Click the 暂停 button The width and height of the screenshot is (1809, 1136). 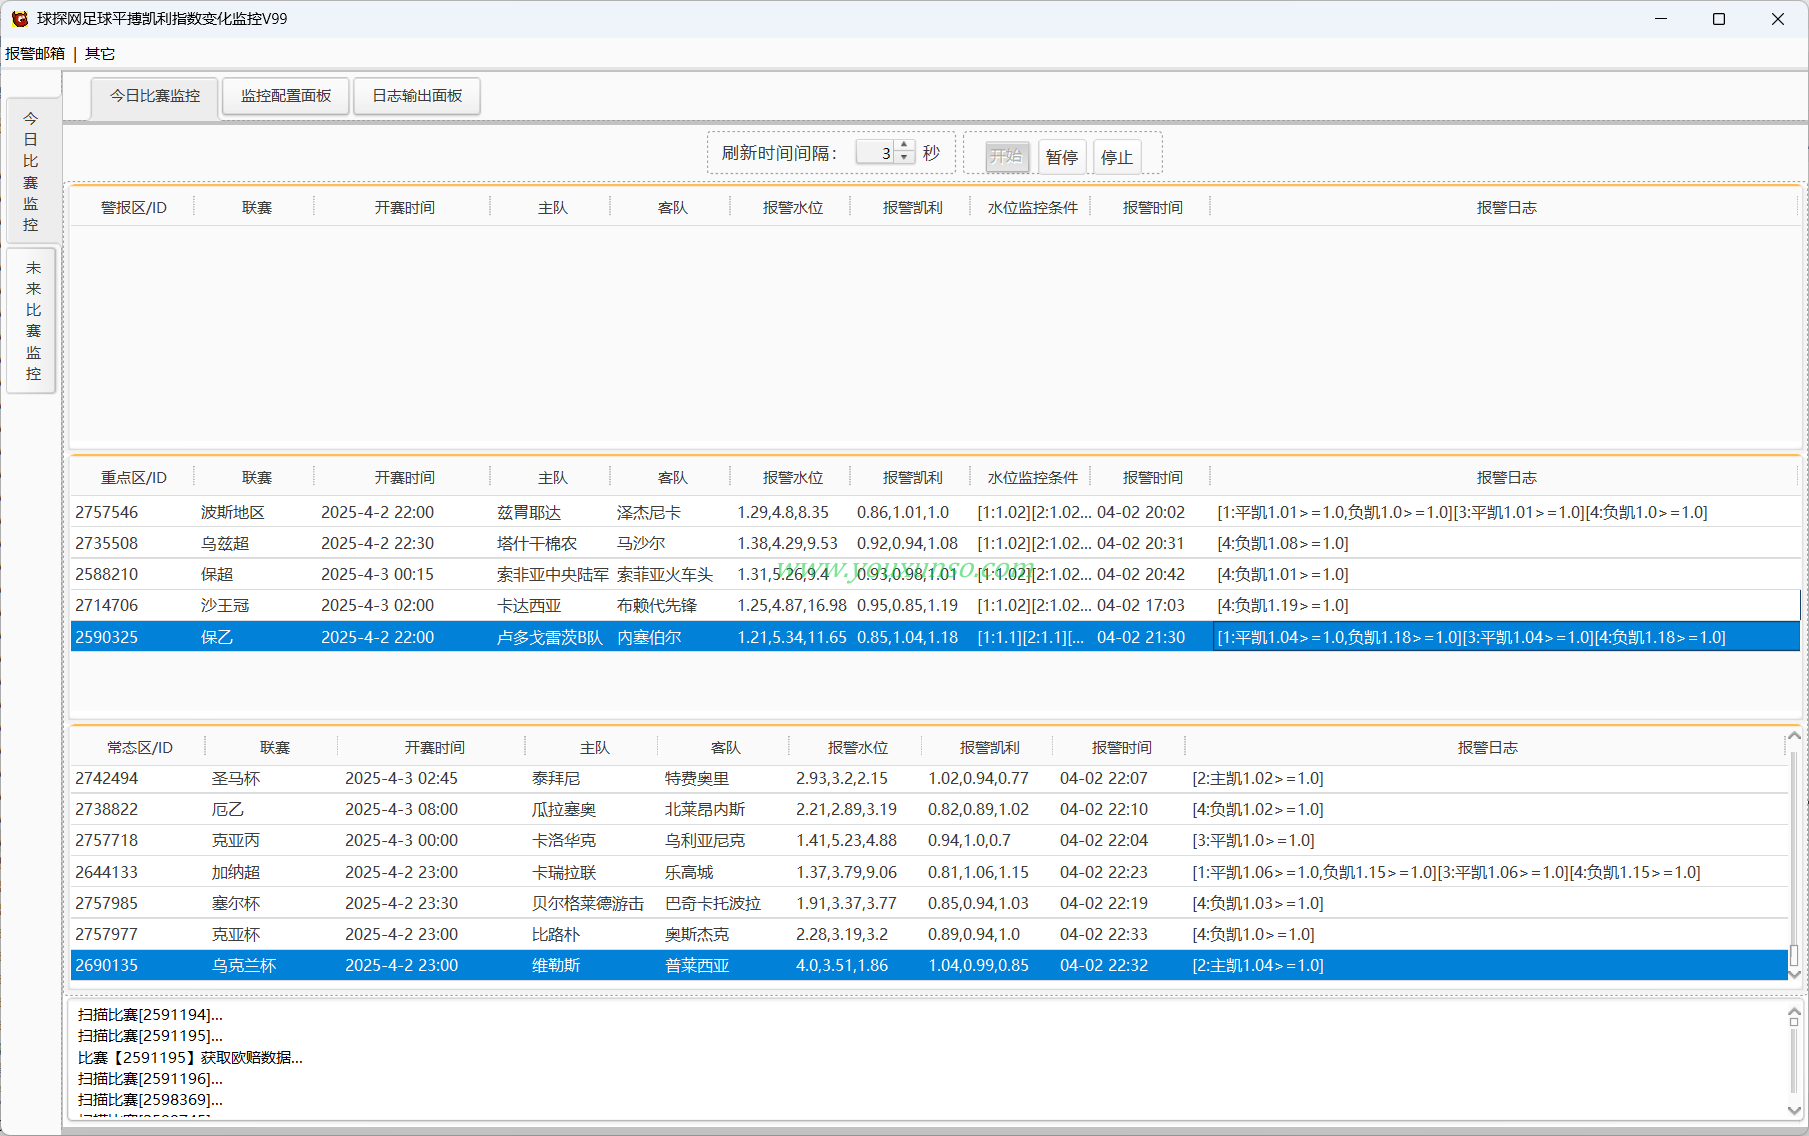[x=1062, y=157]
